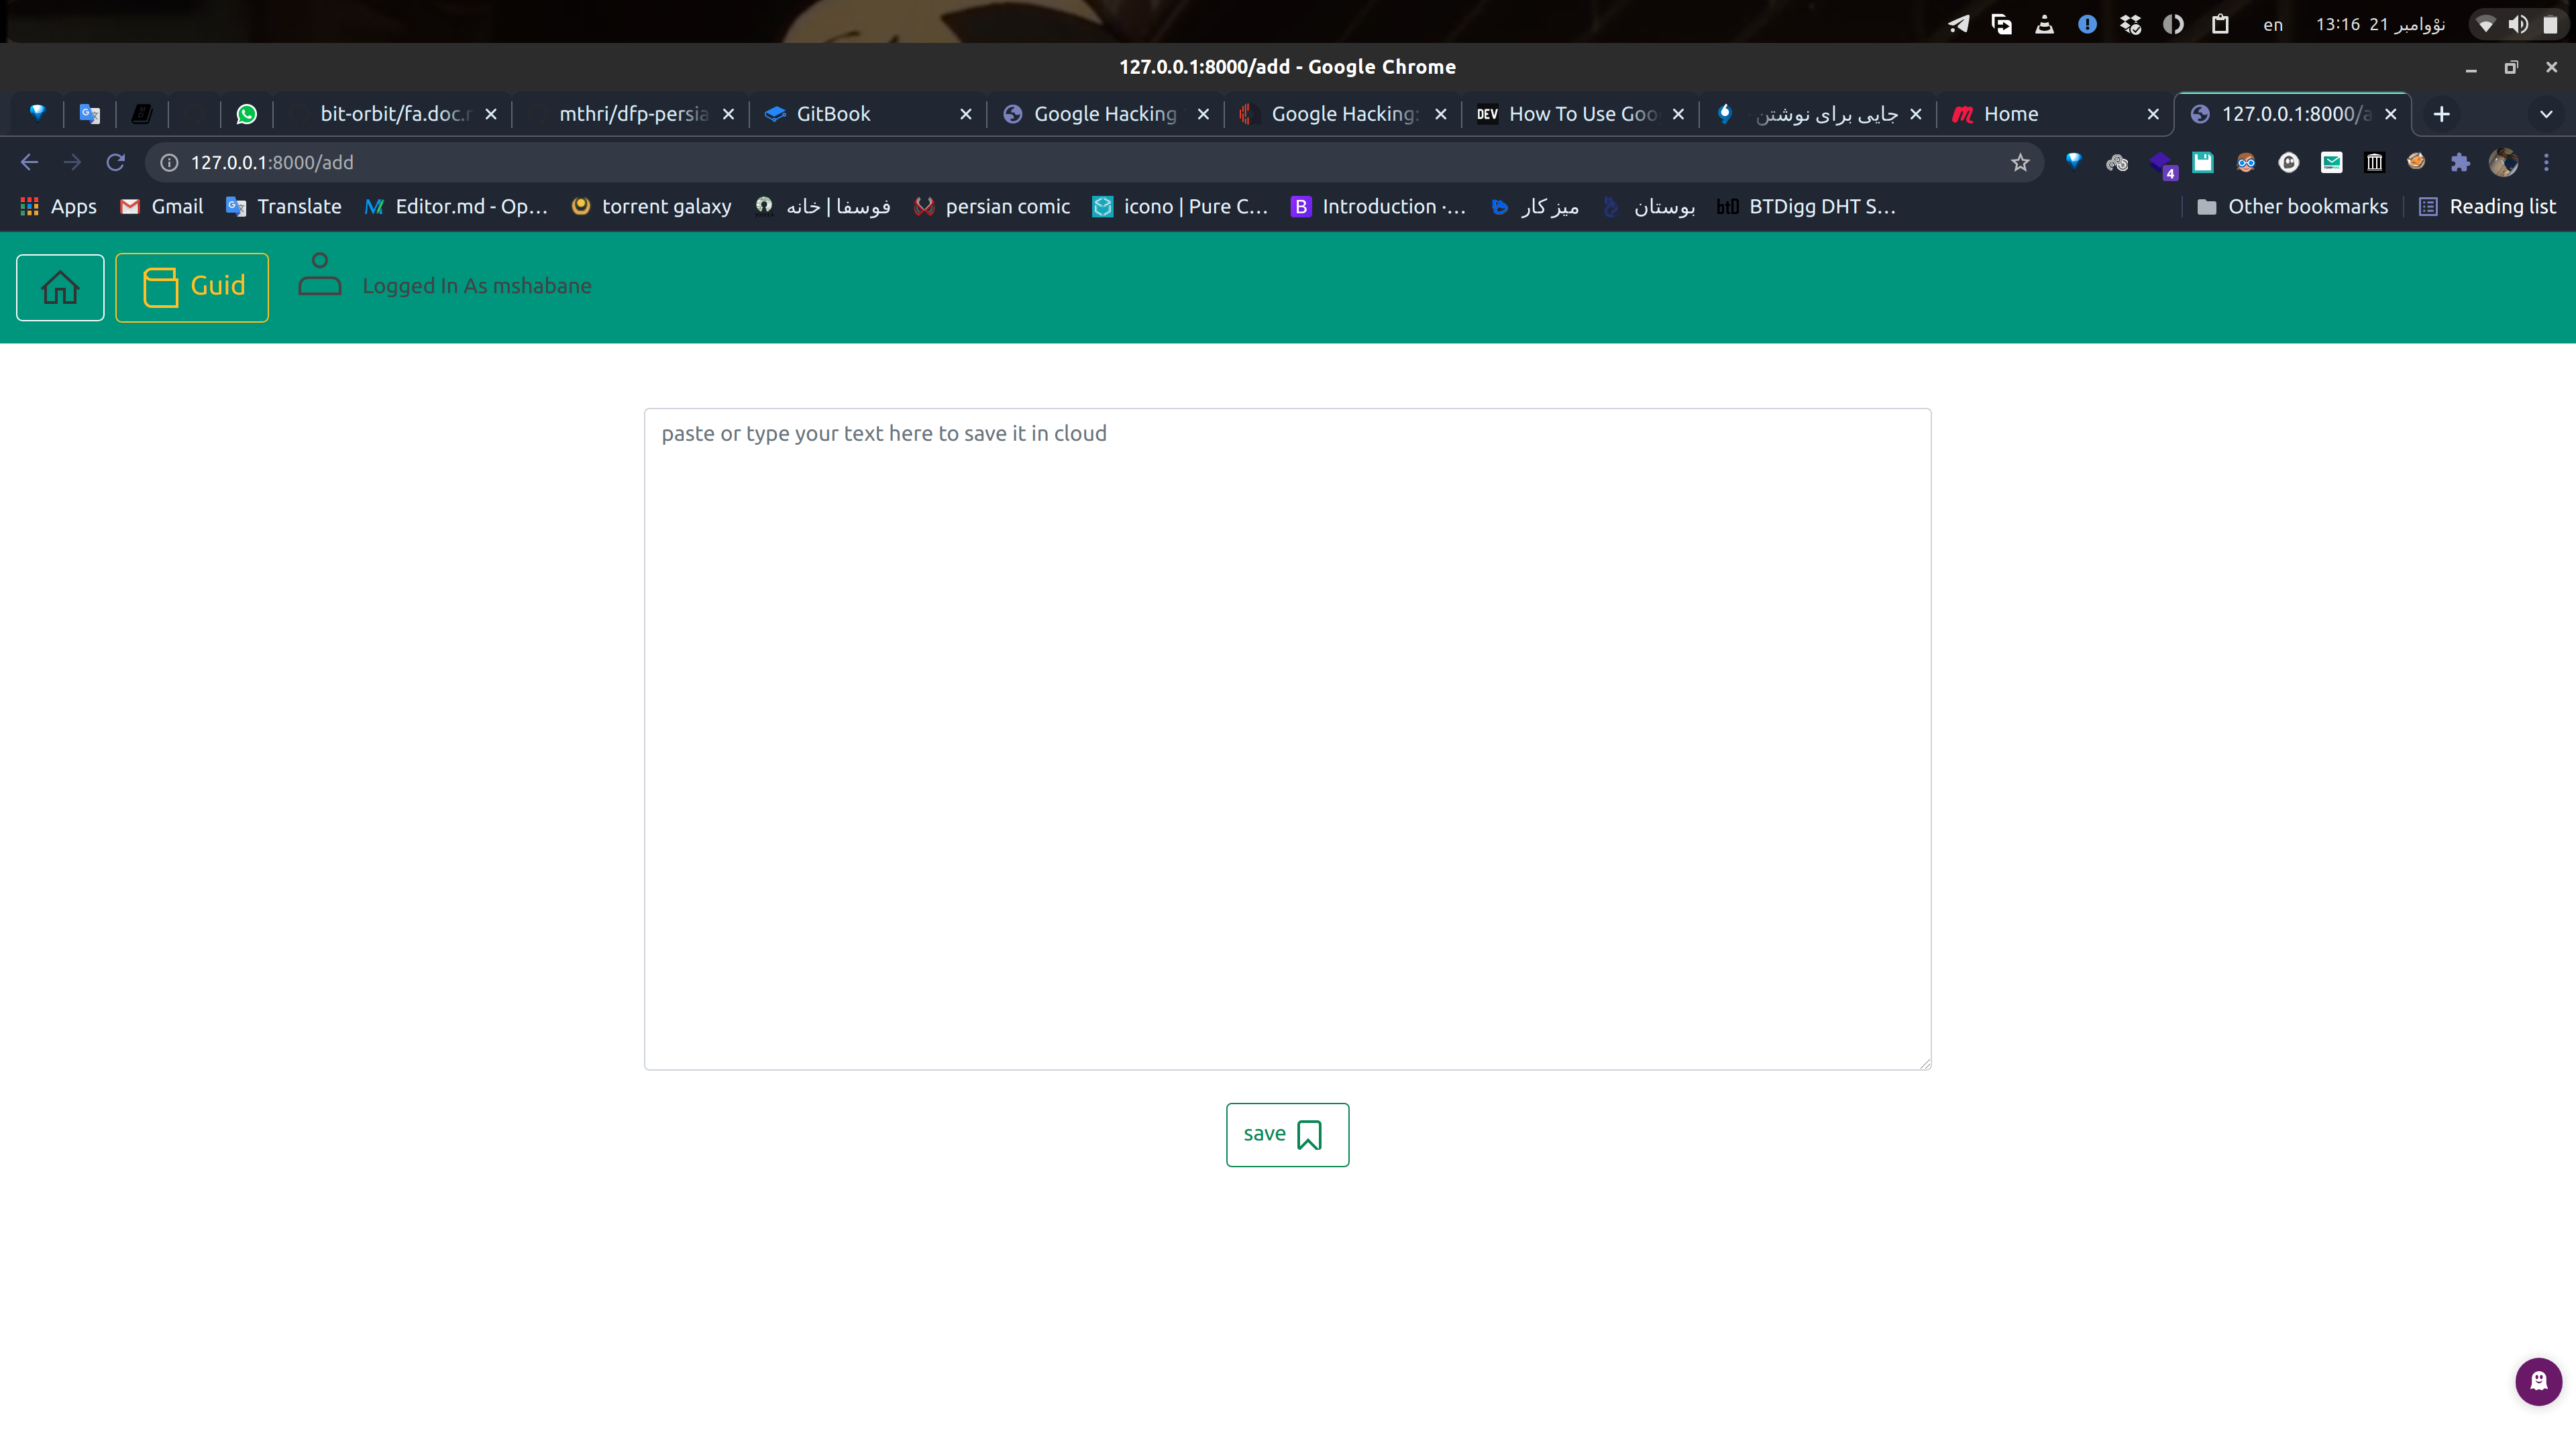Click the home icon in the navbar
The image size is (2576, 1449).
tap(60, 286)
